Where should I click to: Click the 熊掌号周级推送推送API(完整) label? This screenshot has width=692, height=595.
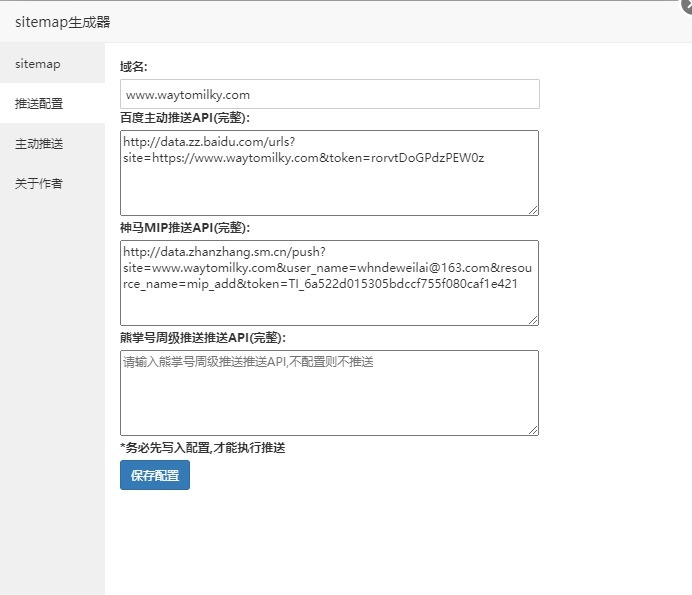pyautogui.click(x=203, y=338)
